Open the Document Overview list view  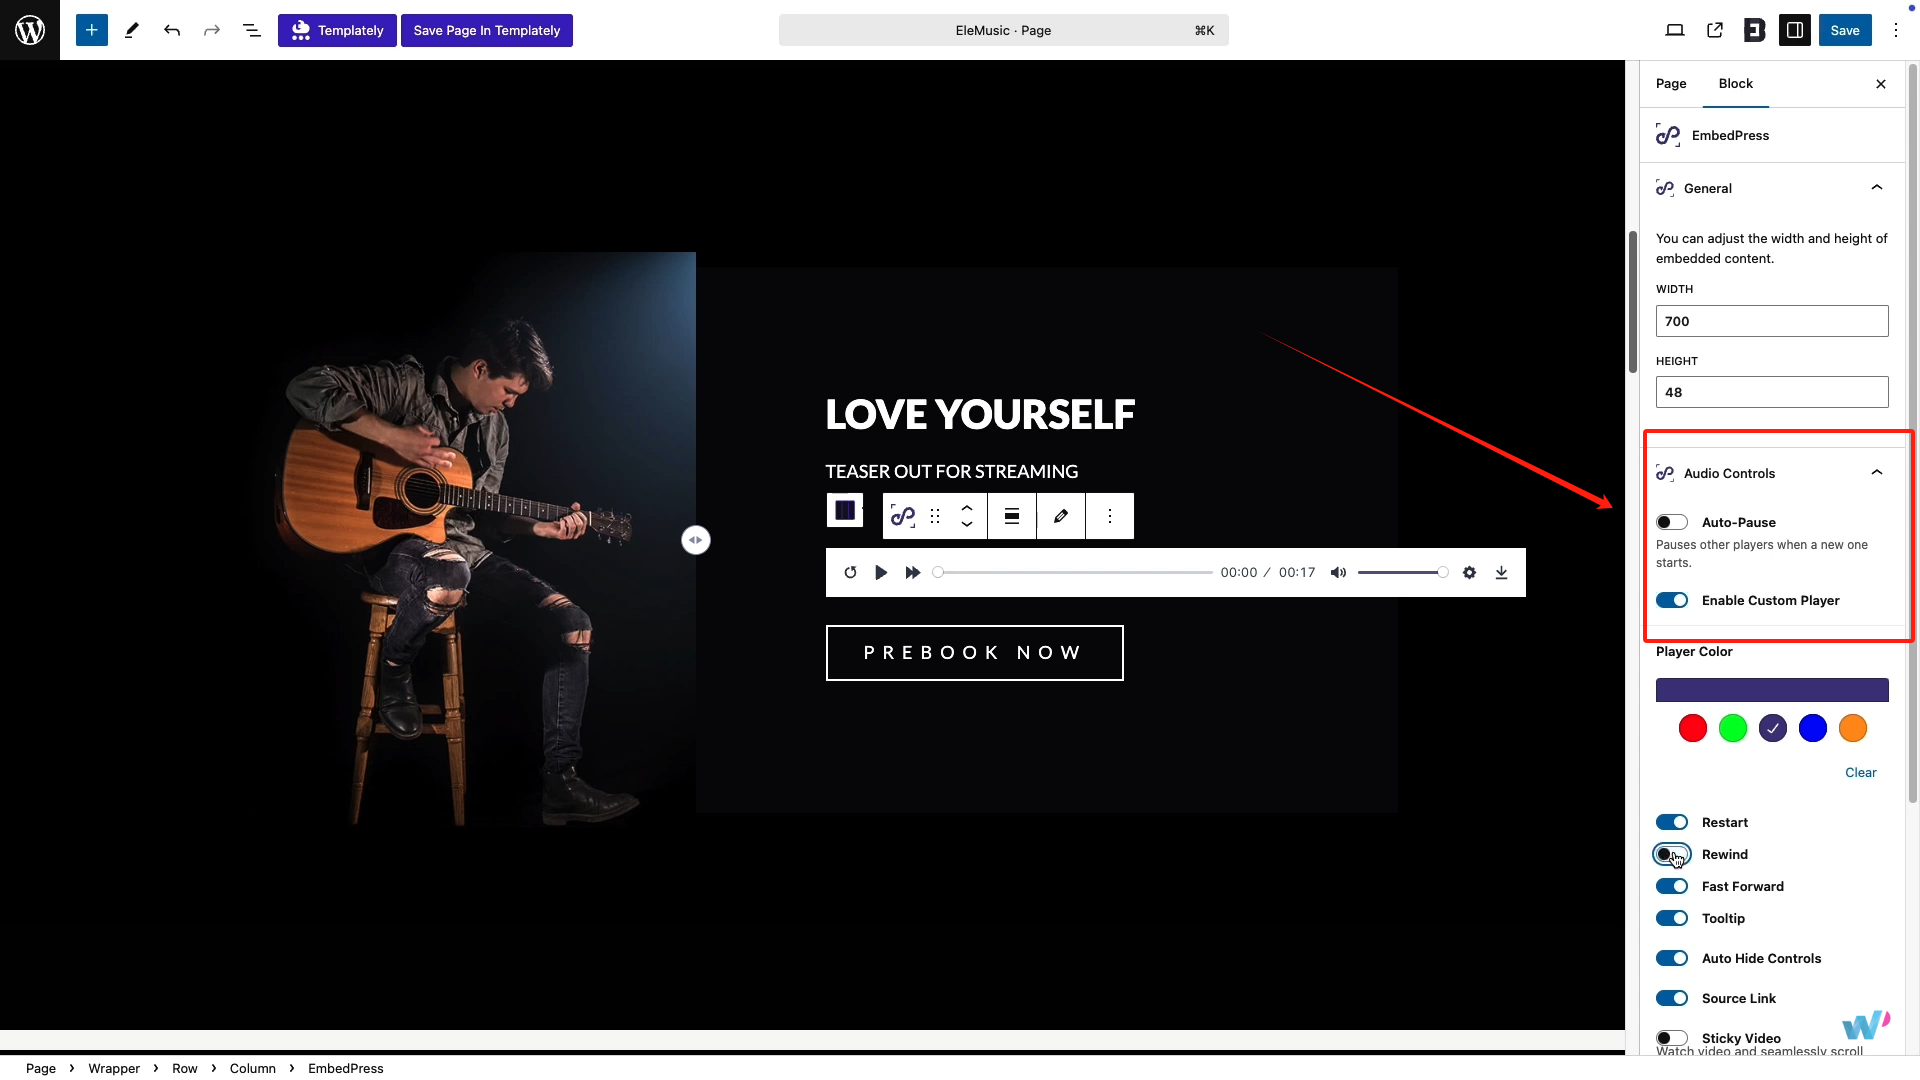click(251, 30)
